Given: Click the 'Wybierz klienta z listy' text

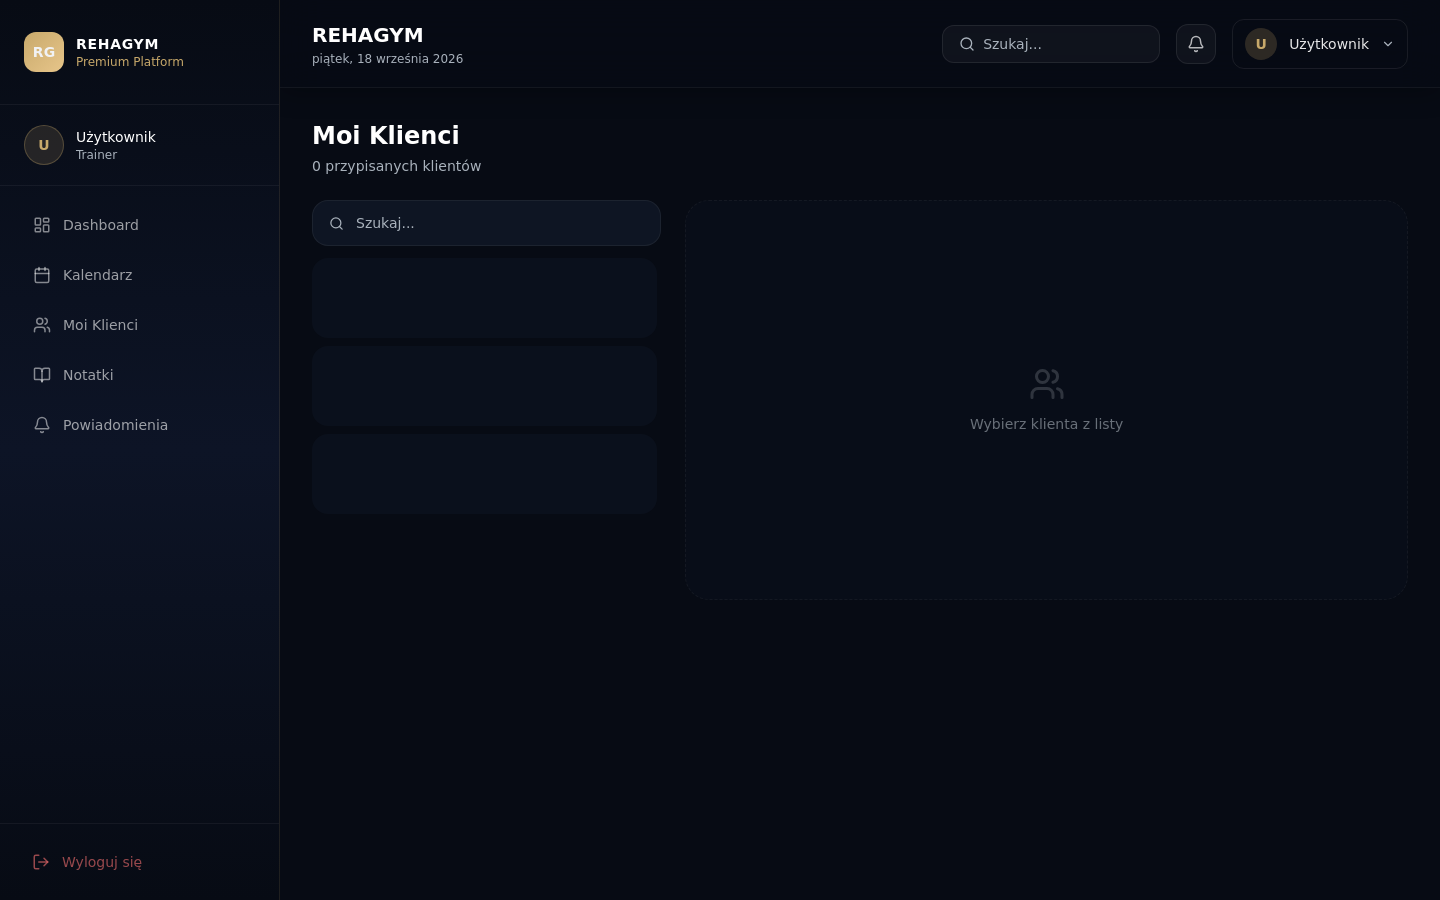Looking at the screenshot, I should [1046, 424].
